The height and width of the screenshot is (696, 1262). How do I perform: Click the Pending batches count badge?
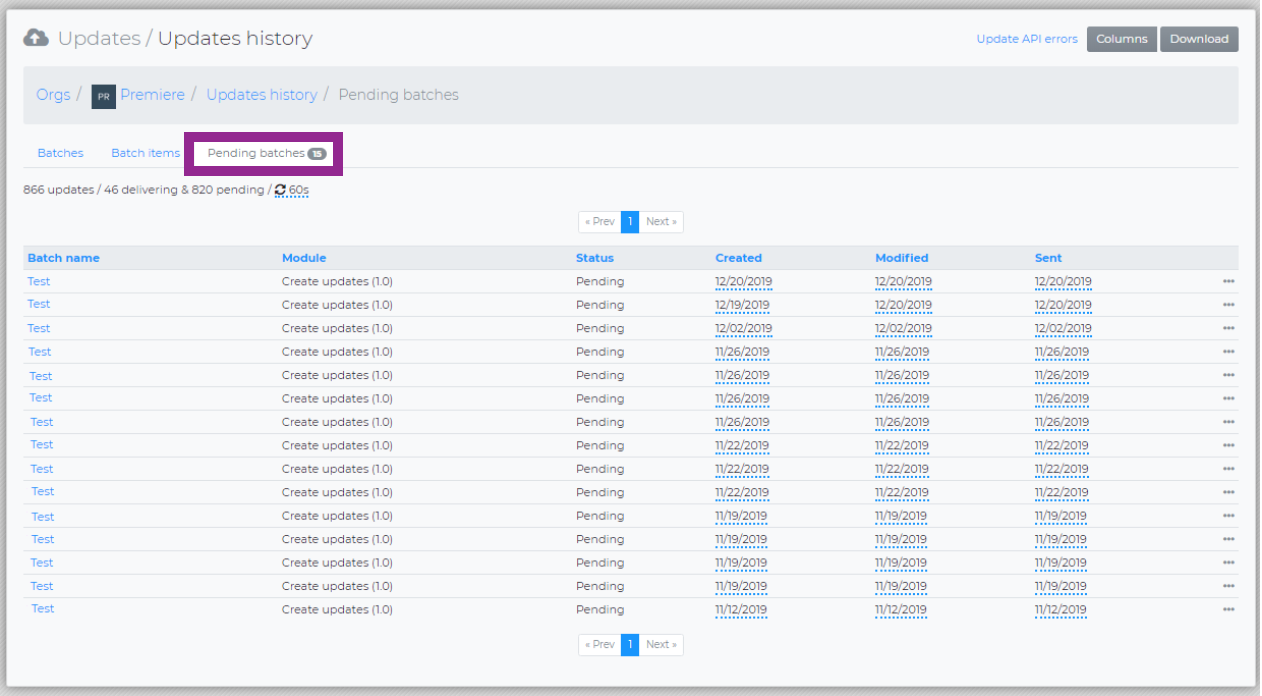(316, 154)
